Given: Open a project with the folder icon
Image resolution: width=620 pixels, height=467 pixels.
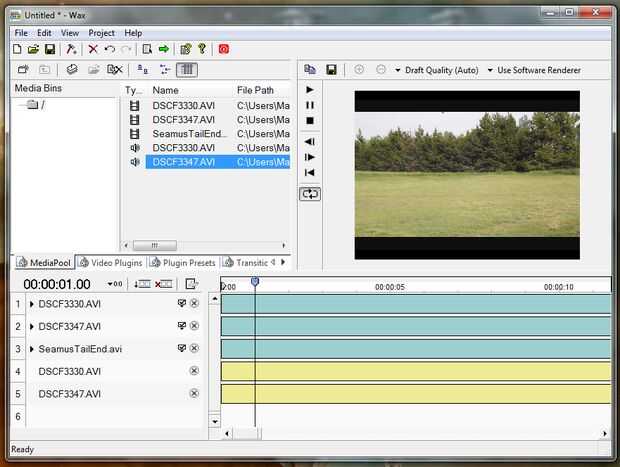Looking at the screenshot, I should pos(33,49).
